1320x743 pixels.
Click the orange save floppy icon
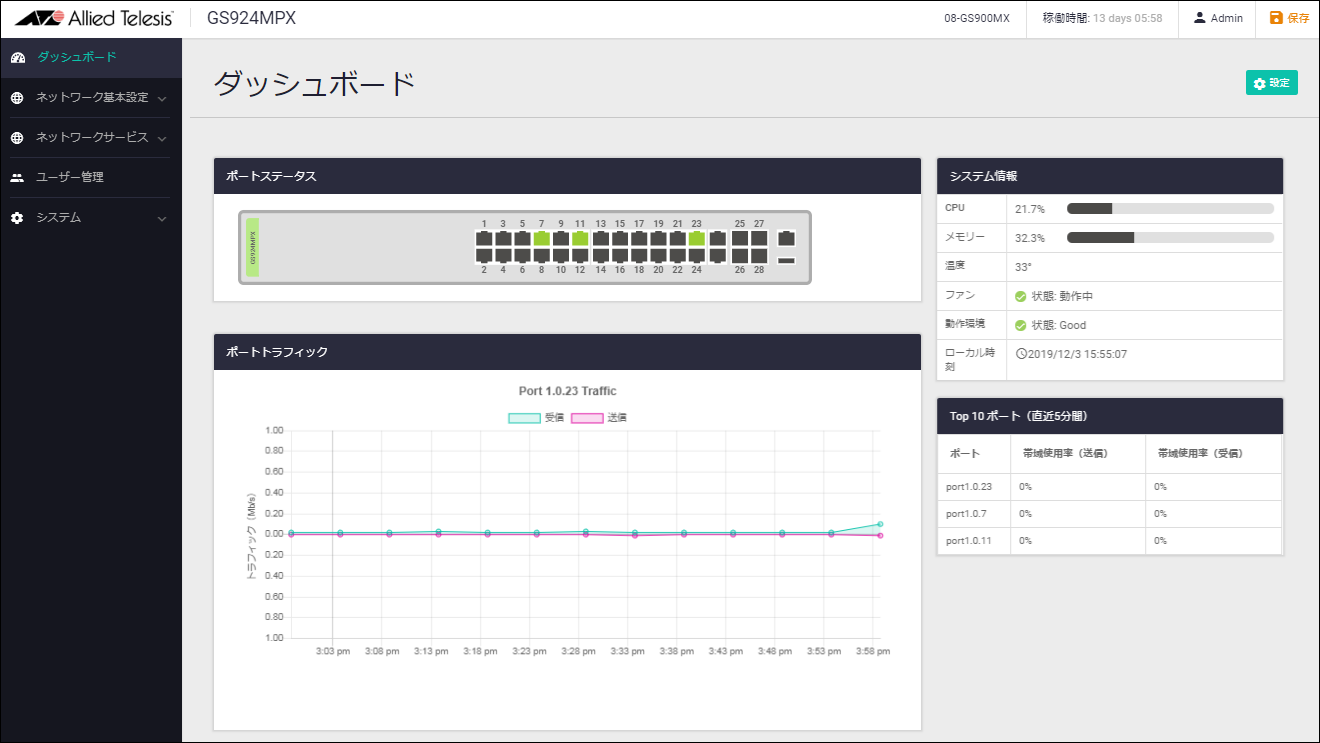[1275, 18]
